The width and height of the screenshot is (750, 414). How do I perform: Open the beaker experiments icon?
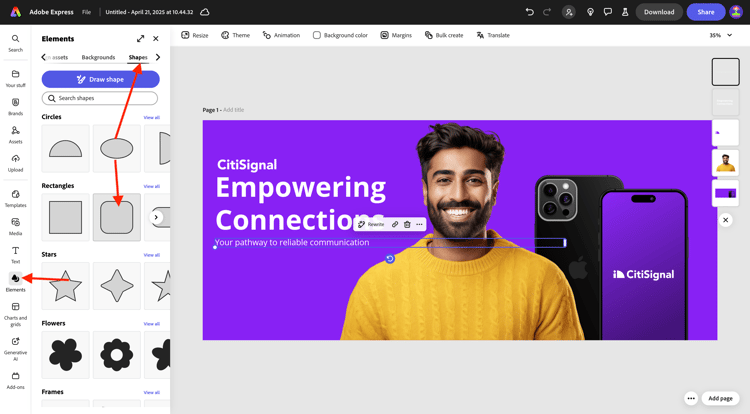625,12
